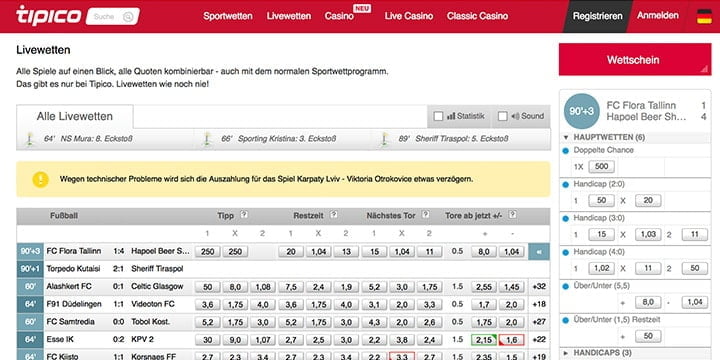Enable the Sound checkbox
This screenshot has width=720, height=360.
point(502,116)
